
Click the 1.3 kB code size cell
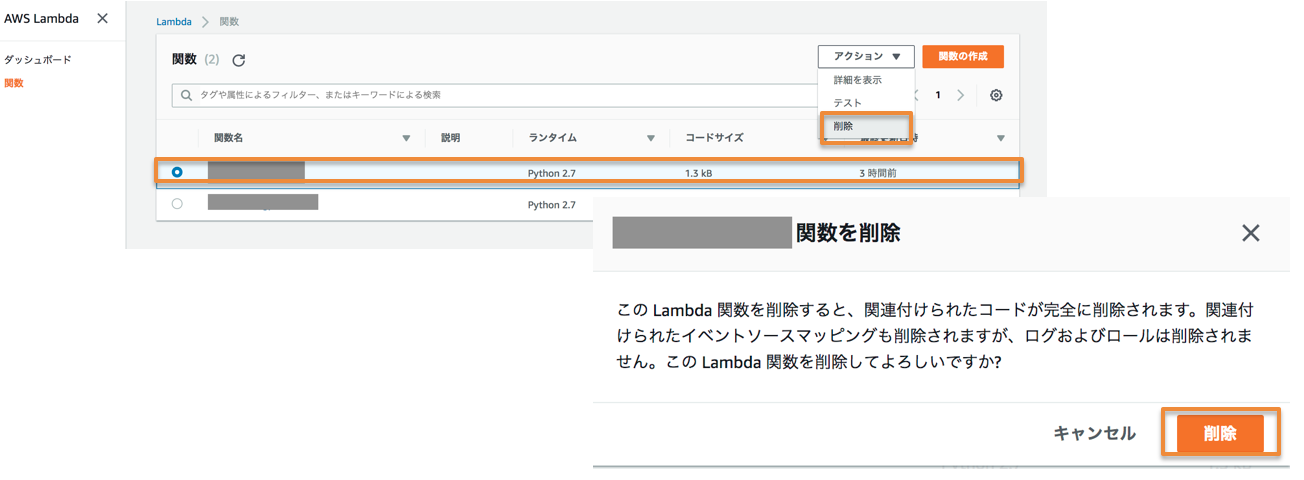coord(699,173)
